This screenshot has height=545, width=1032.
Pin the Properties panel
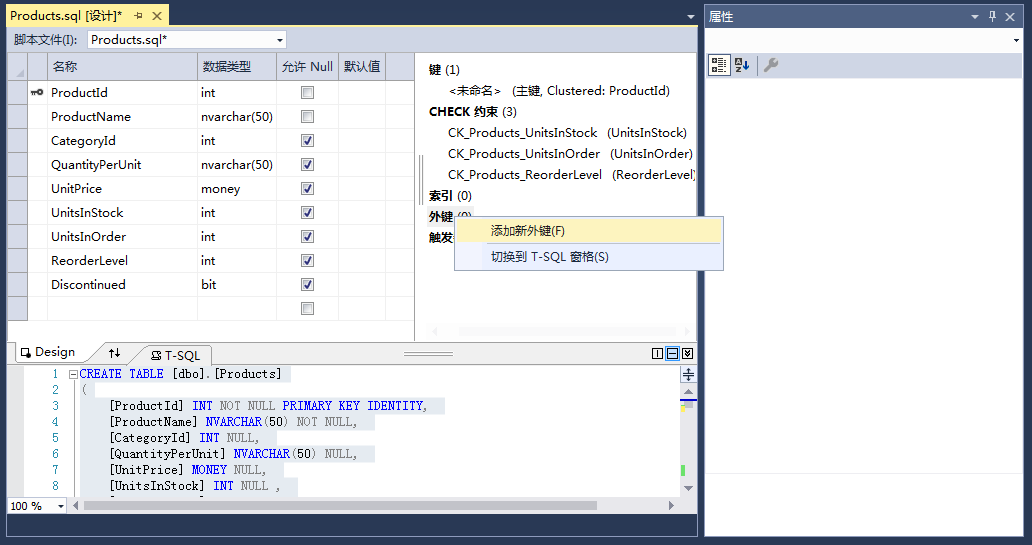point(993,16)
